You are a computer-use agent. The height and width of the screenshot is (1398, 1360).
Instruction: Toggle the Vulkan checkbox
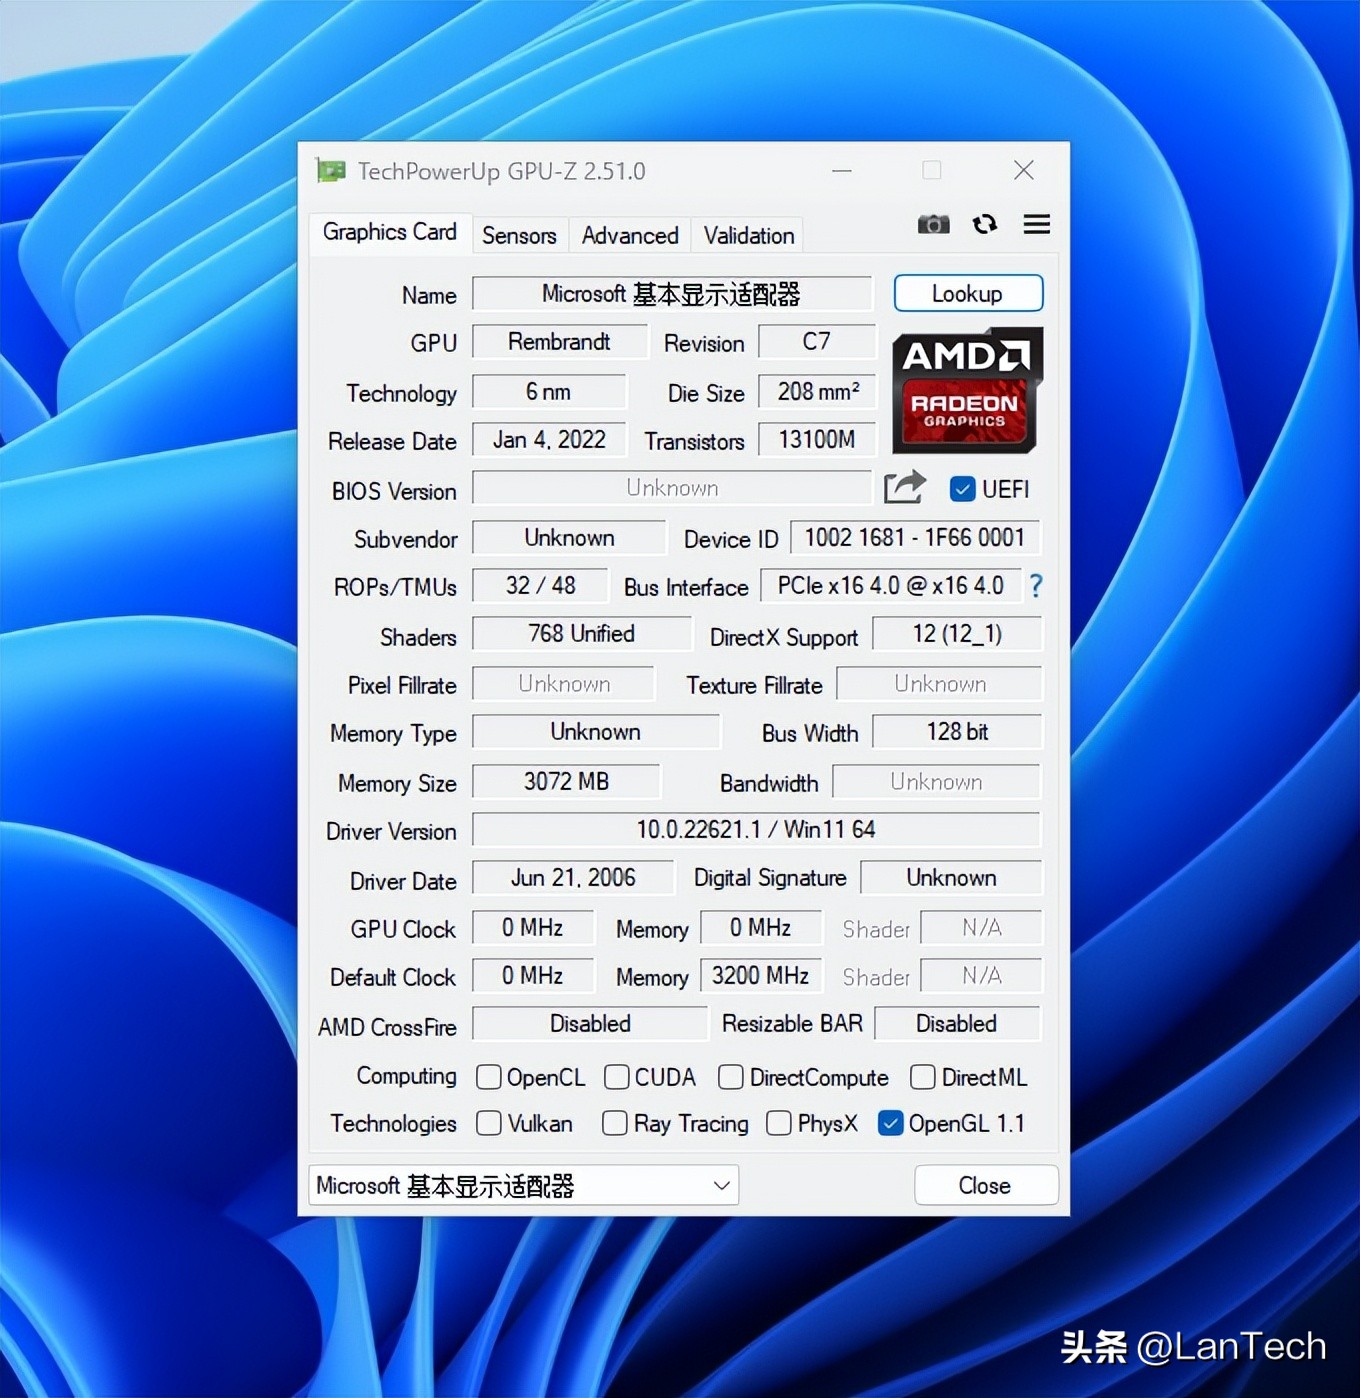tap(489, 1123)
